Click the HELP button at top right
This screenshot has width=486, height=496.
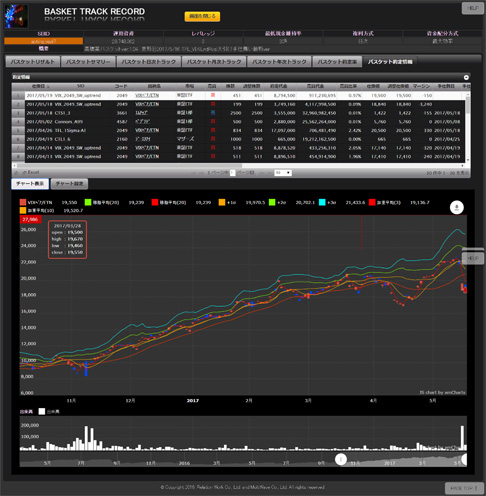[472, 8]
